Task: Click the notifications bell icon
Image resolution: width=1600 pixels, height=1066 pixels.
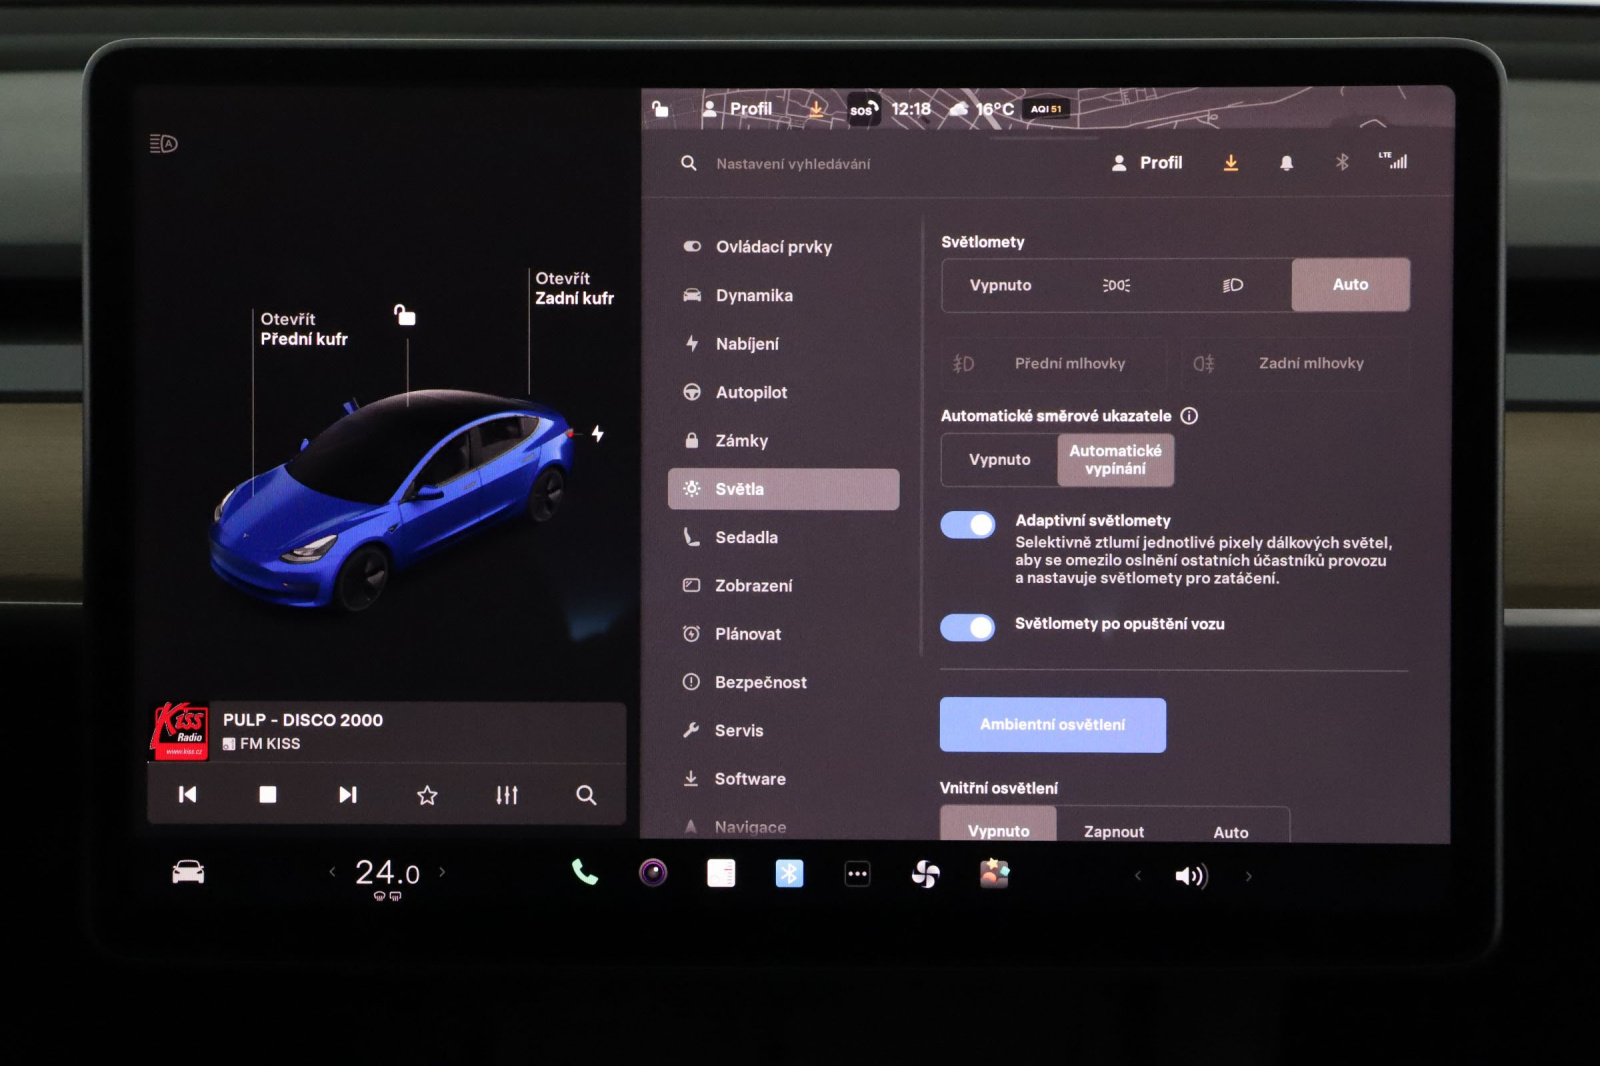Action: coord(1286,163)
